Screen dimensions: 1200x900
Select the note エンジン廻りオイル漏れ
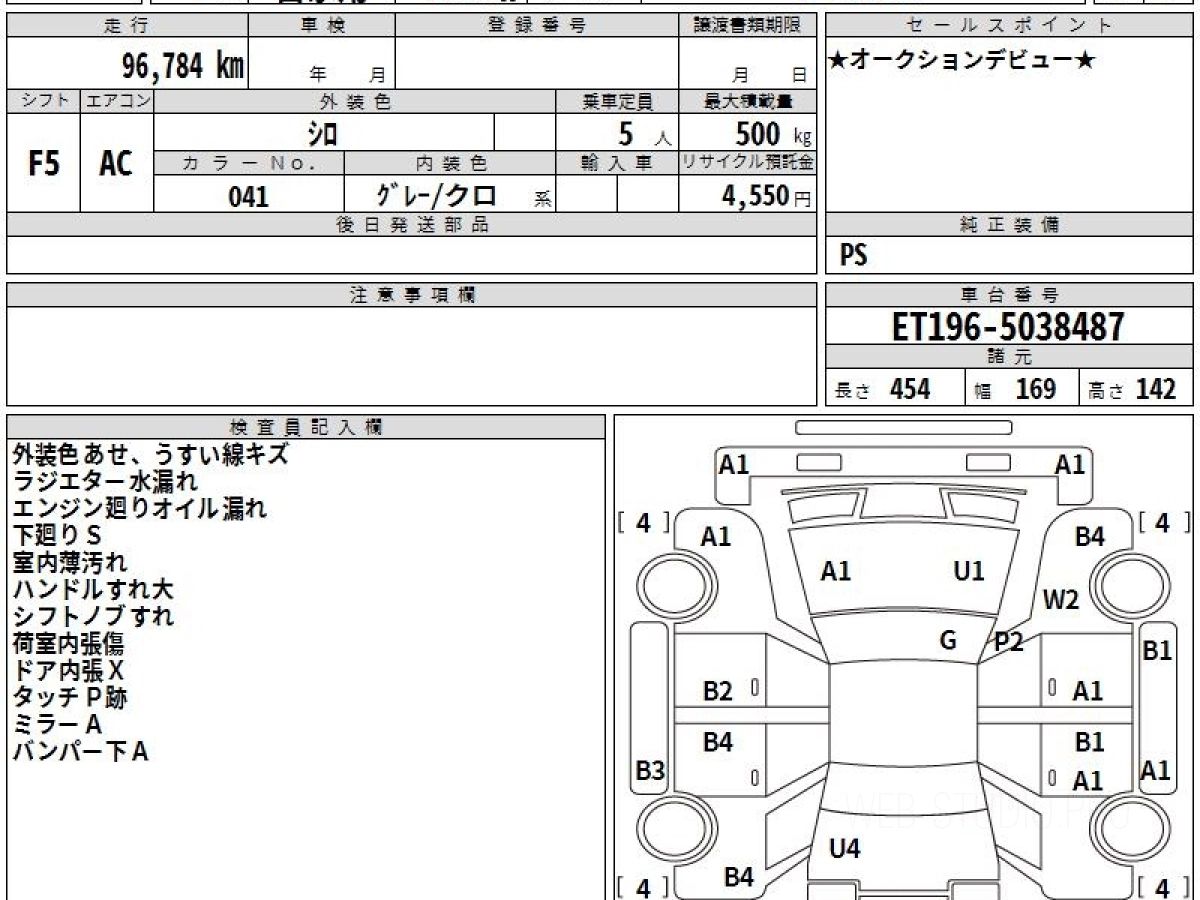pyautogui.click(x=139, y=508)
